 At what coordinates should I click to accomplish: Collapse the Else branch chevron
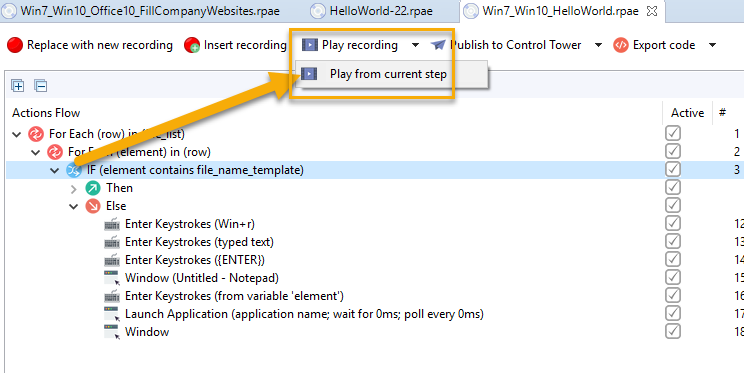(x=74, y=206)
